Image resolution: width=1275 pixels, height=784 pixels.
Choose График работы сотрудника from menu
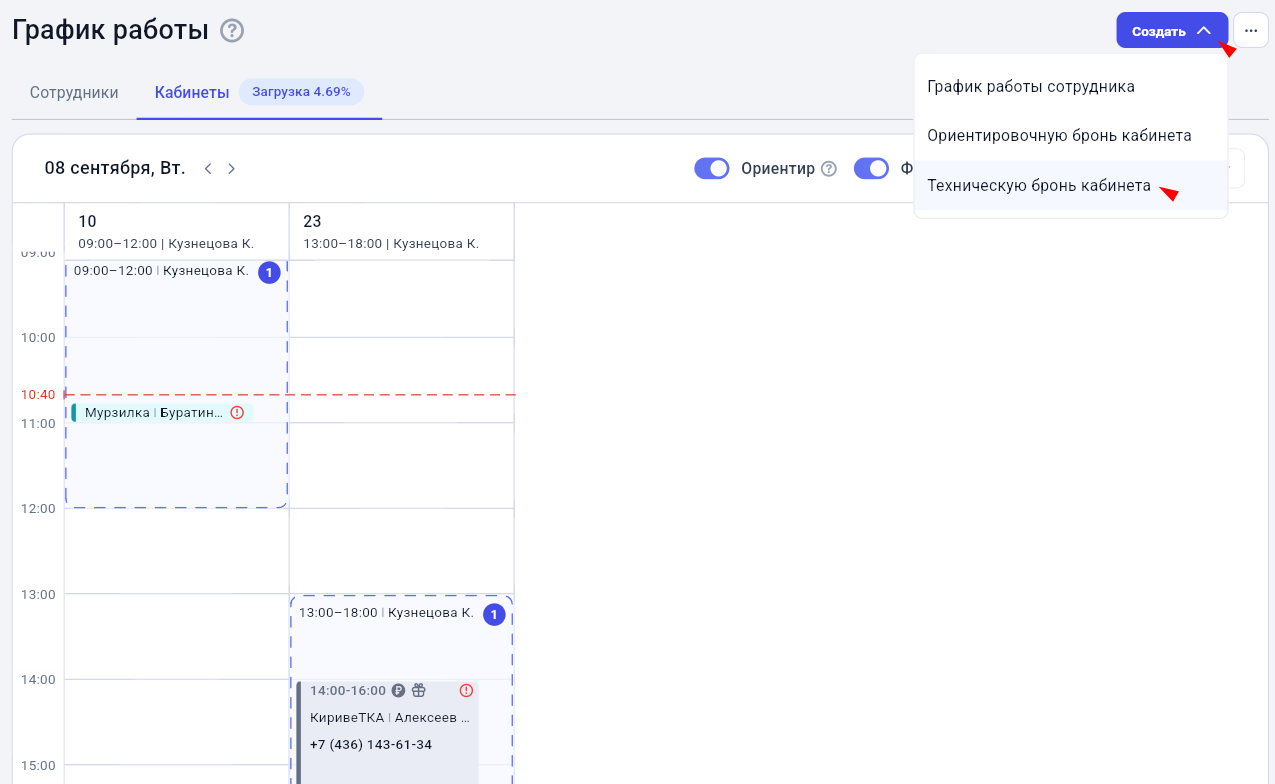click(x=1071, y=87)
